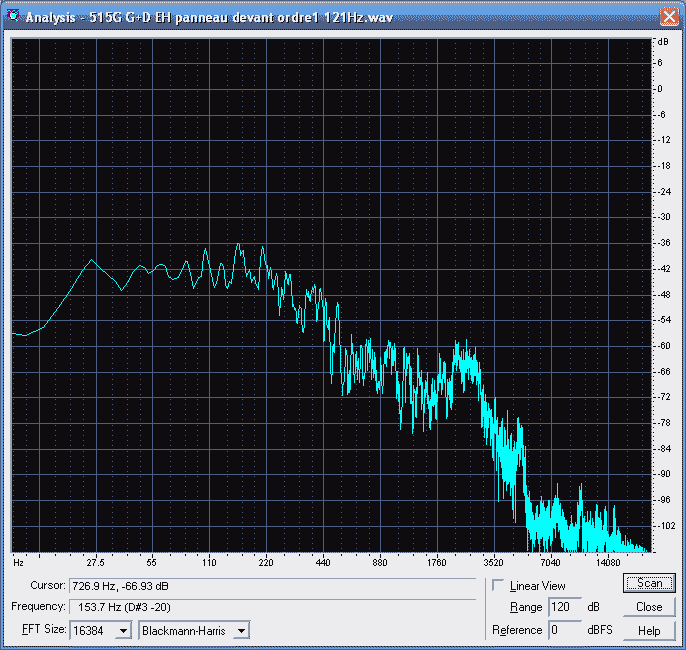Open the FFT Size dropdown arrow
The image size is (686, 650).
tap(124, 631)
